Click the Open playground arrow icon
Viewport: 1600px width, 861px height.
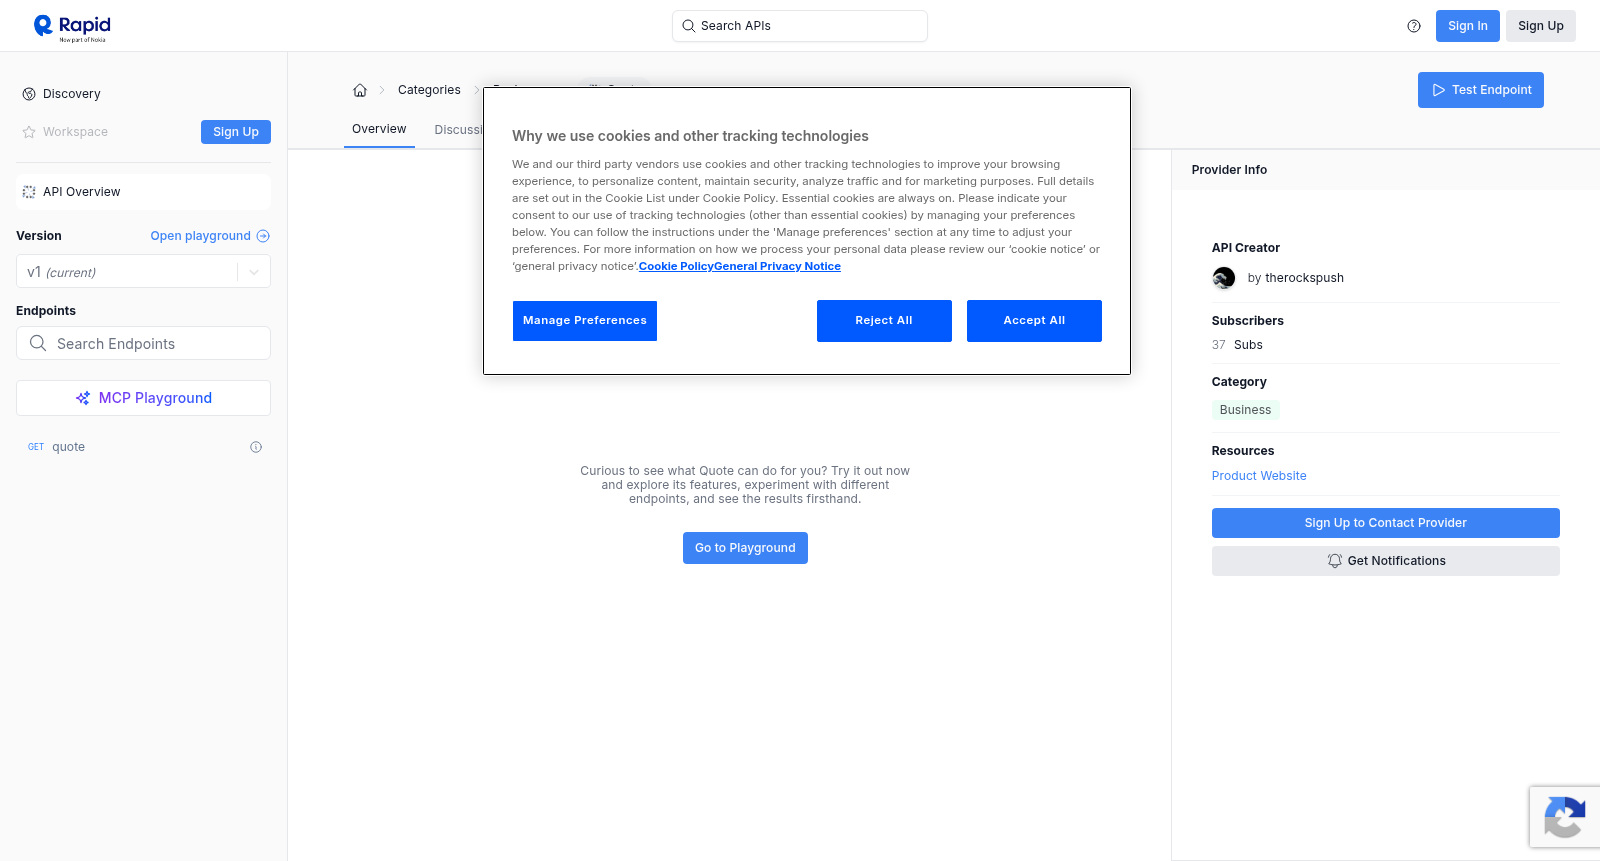(263, 236)
